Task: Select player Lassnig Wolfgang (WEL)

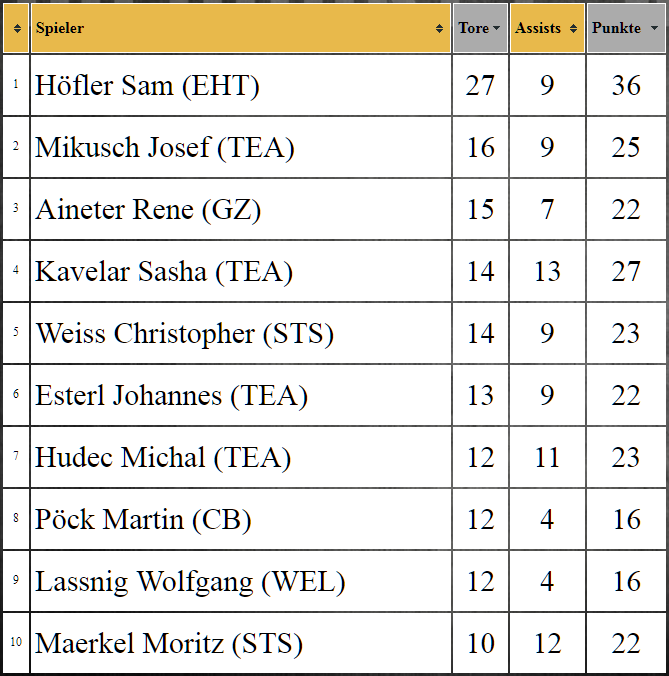Action: click(x=190, y=582)
